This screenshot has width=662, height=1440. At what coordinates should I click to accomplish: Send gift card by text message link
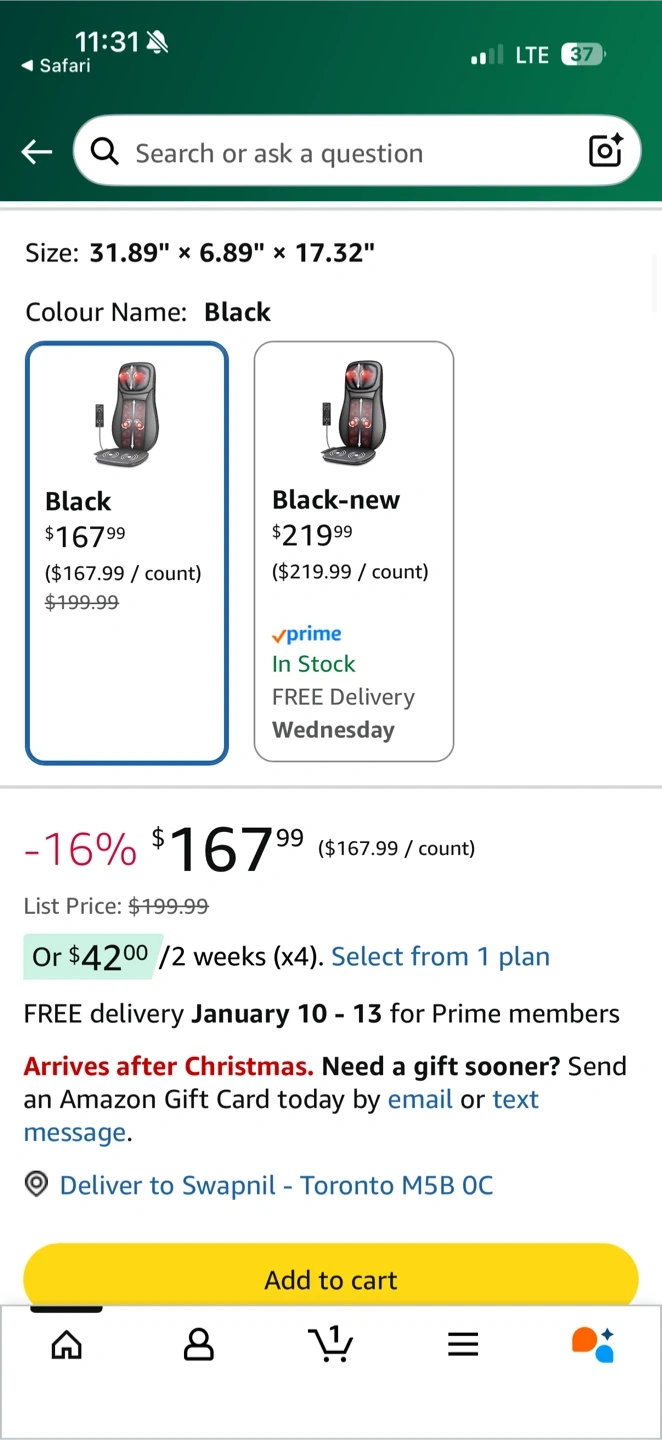pyautogui.click(x=515, y=1100)
